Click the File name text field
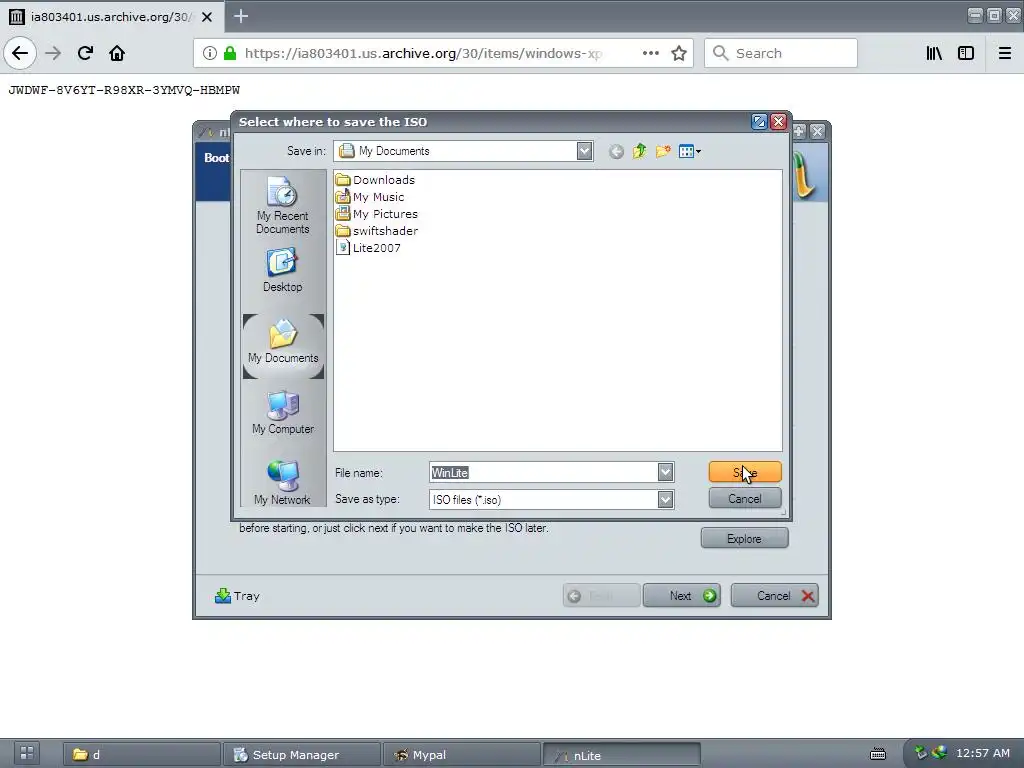The width and height of the screenshot is (1024, 768). [543, 472]
